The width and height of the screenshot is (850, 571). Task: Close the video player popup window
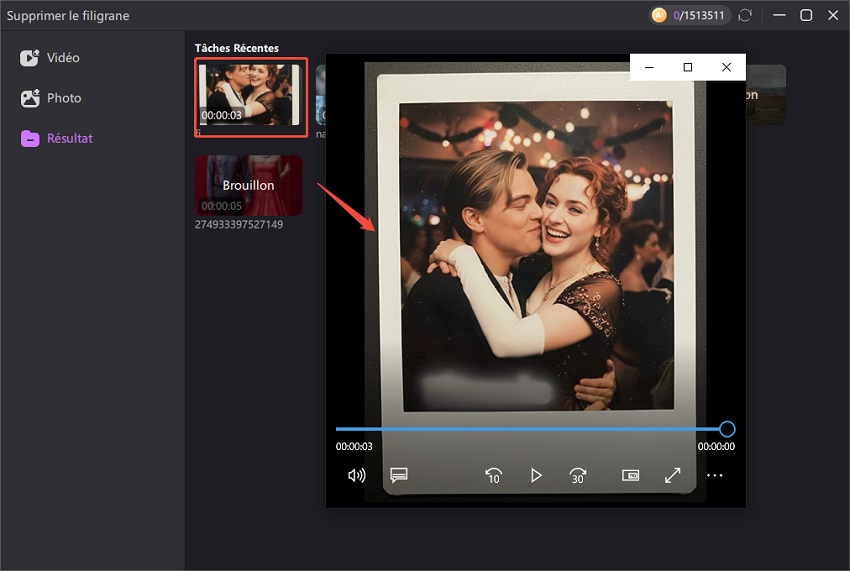[x=726, y=67]
